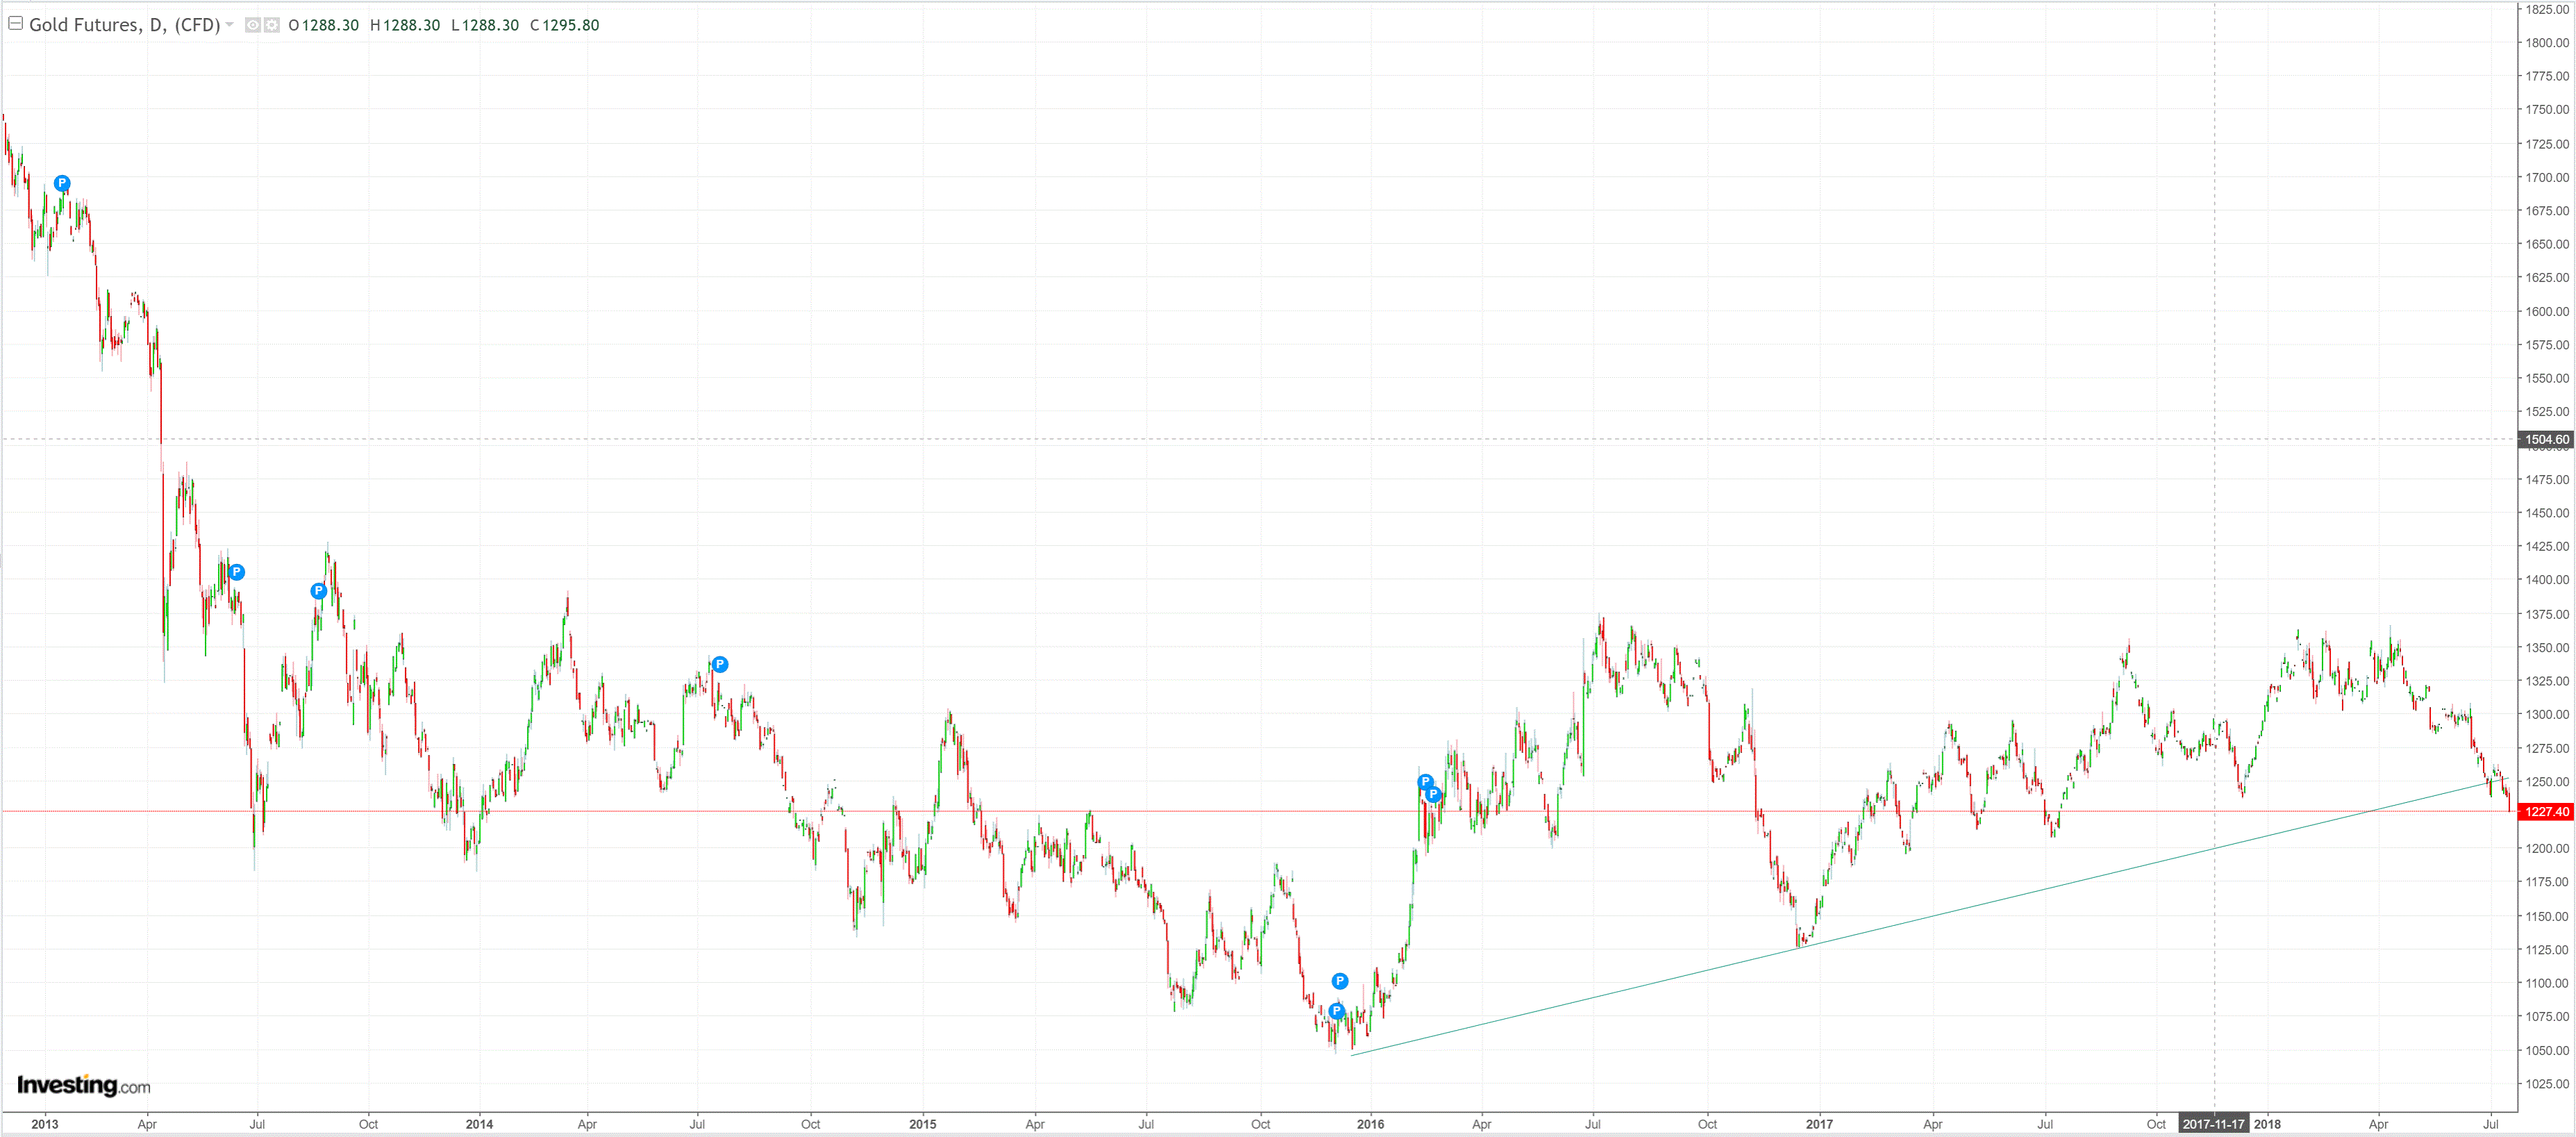Click the P marker at September 2013 peak

[x=318, y=591]
